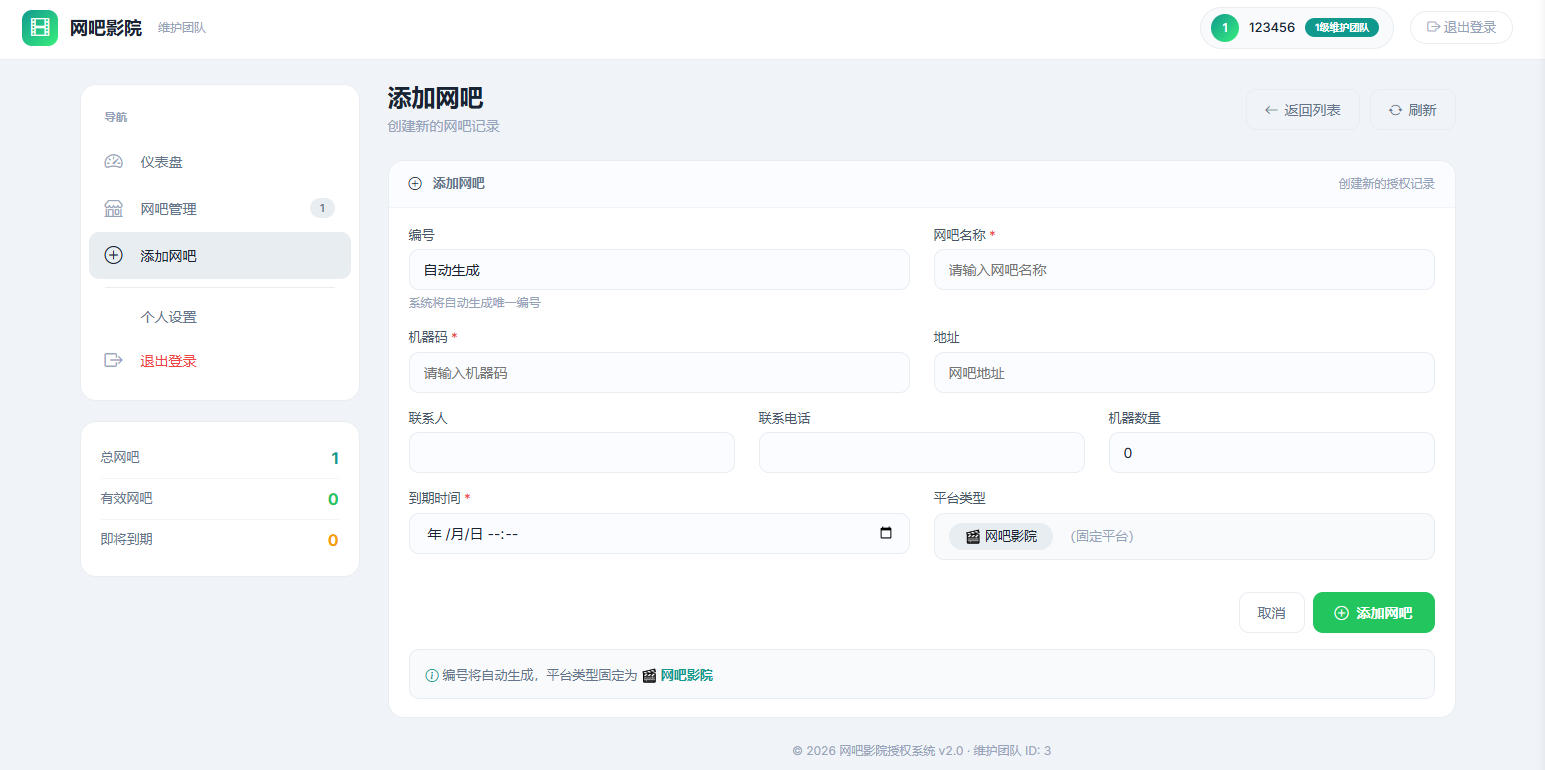Go back via 返回列表 button
This screenshot has height=770, width=1545.
click(1302, 110)
